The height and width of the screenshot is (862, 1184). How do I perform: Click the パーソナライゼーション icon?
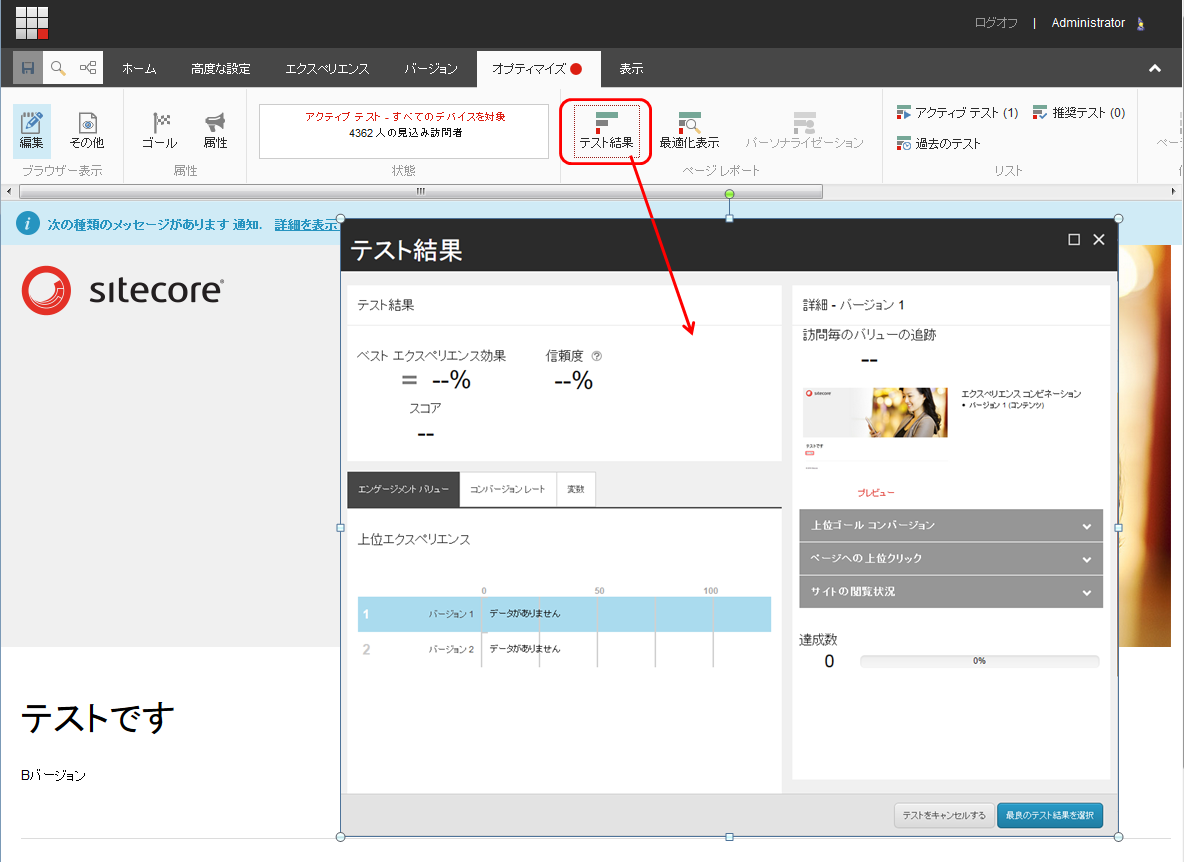coord(804,131)
